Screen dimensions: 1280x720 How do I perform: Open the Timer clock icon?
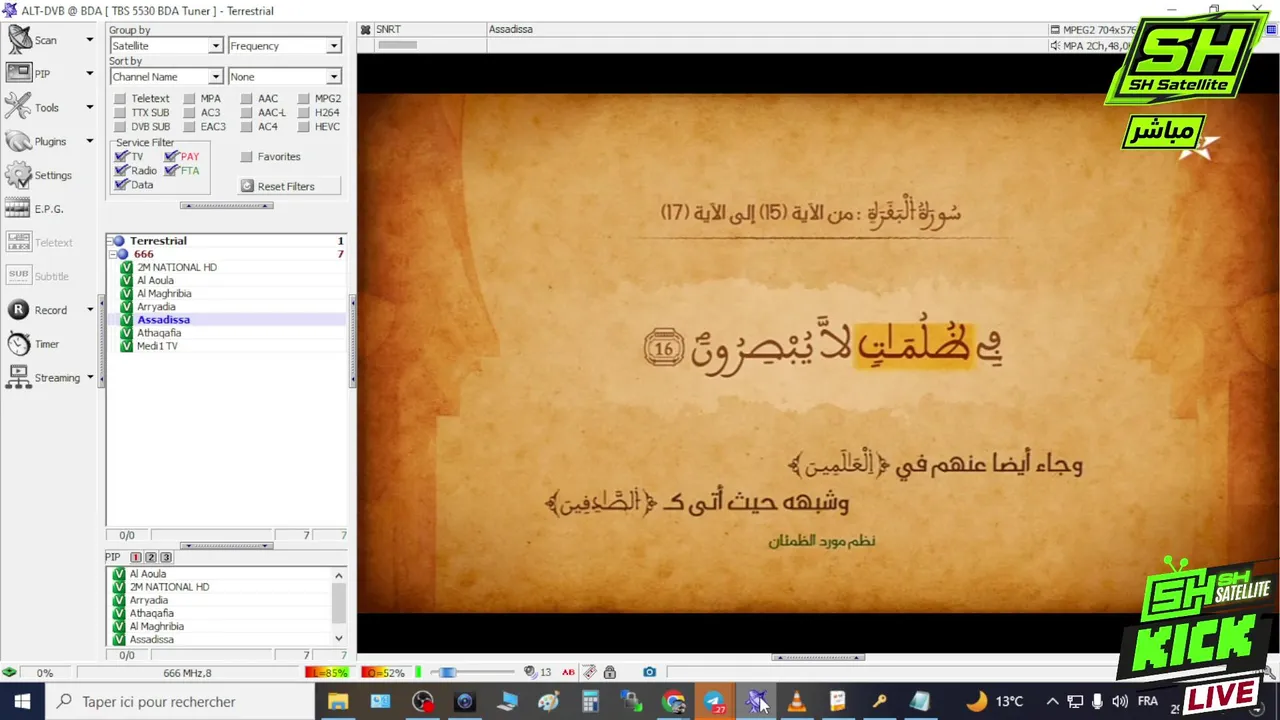click(x=19, y=344)
